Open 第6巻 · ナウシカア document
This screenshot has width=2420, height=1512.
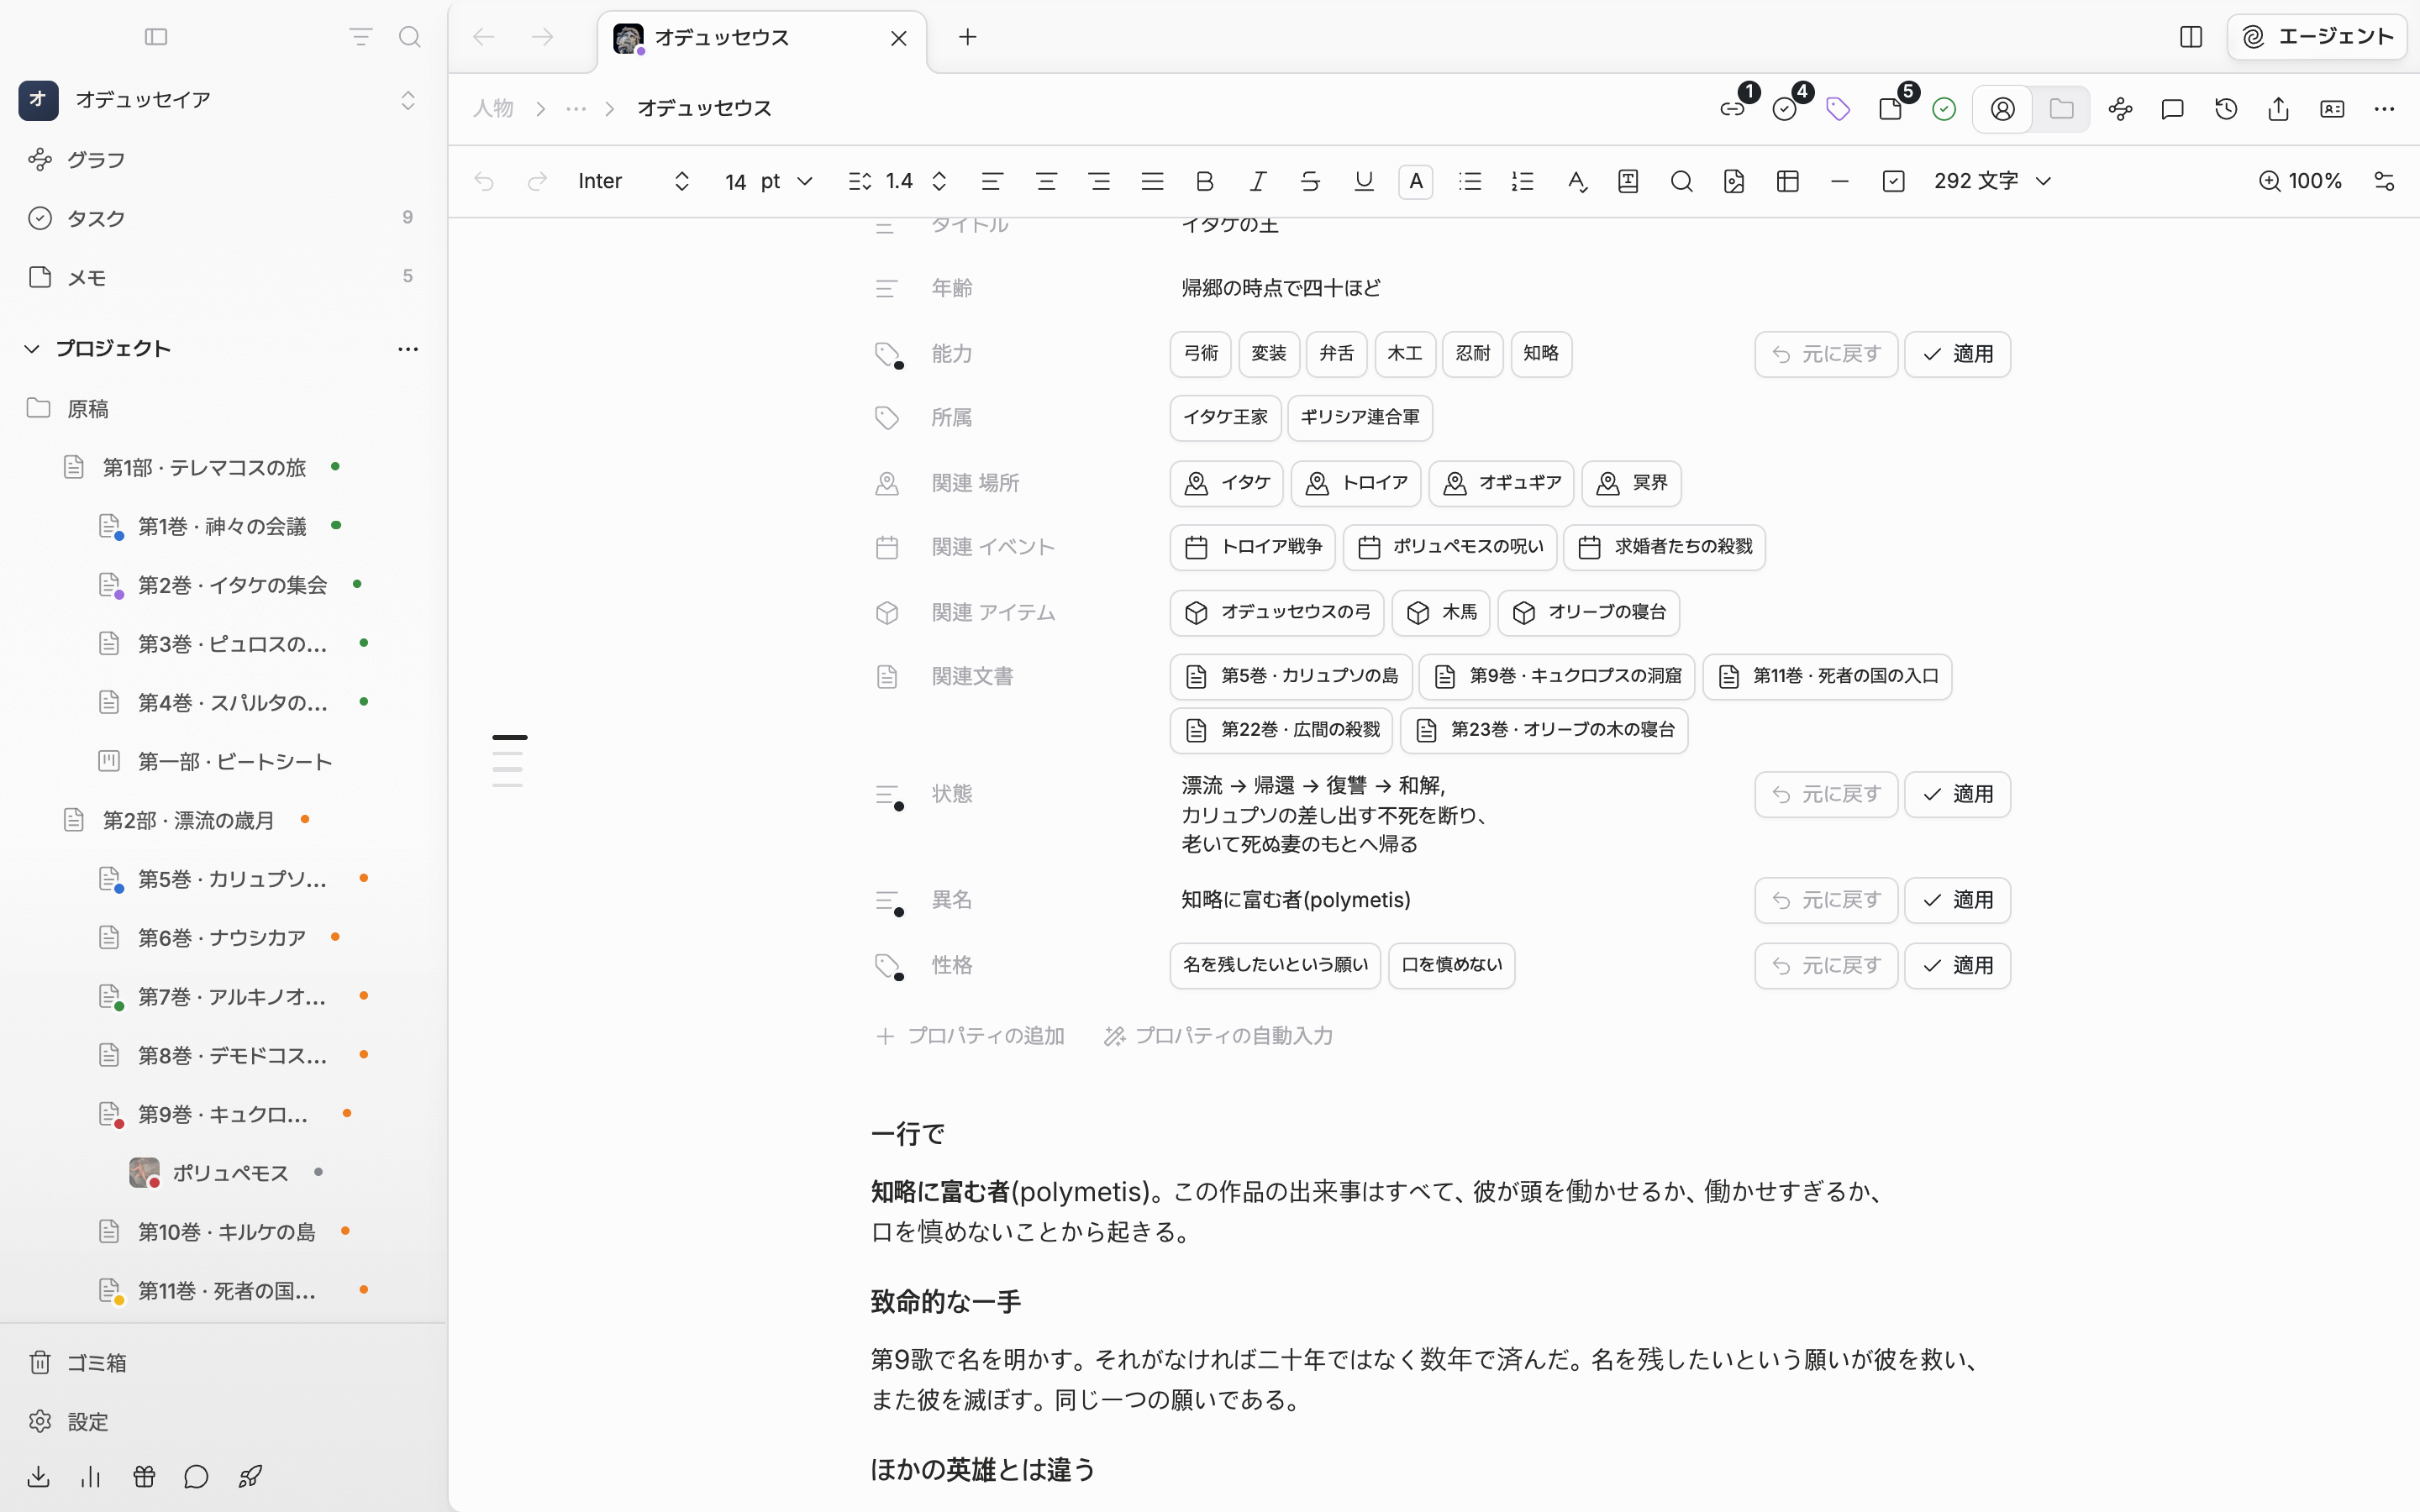[222, 937]
